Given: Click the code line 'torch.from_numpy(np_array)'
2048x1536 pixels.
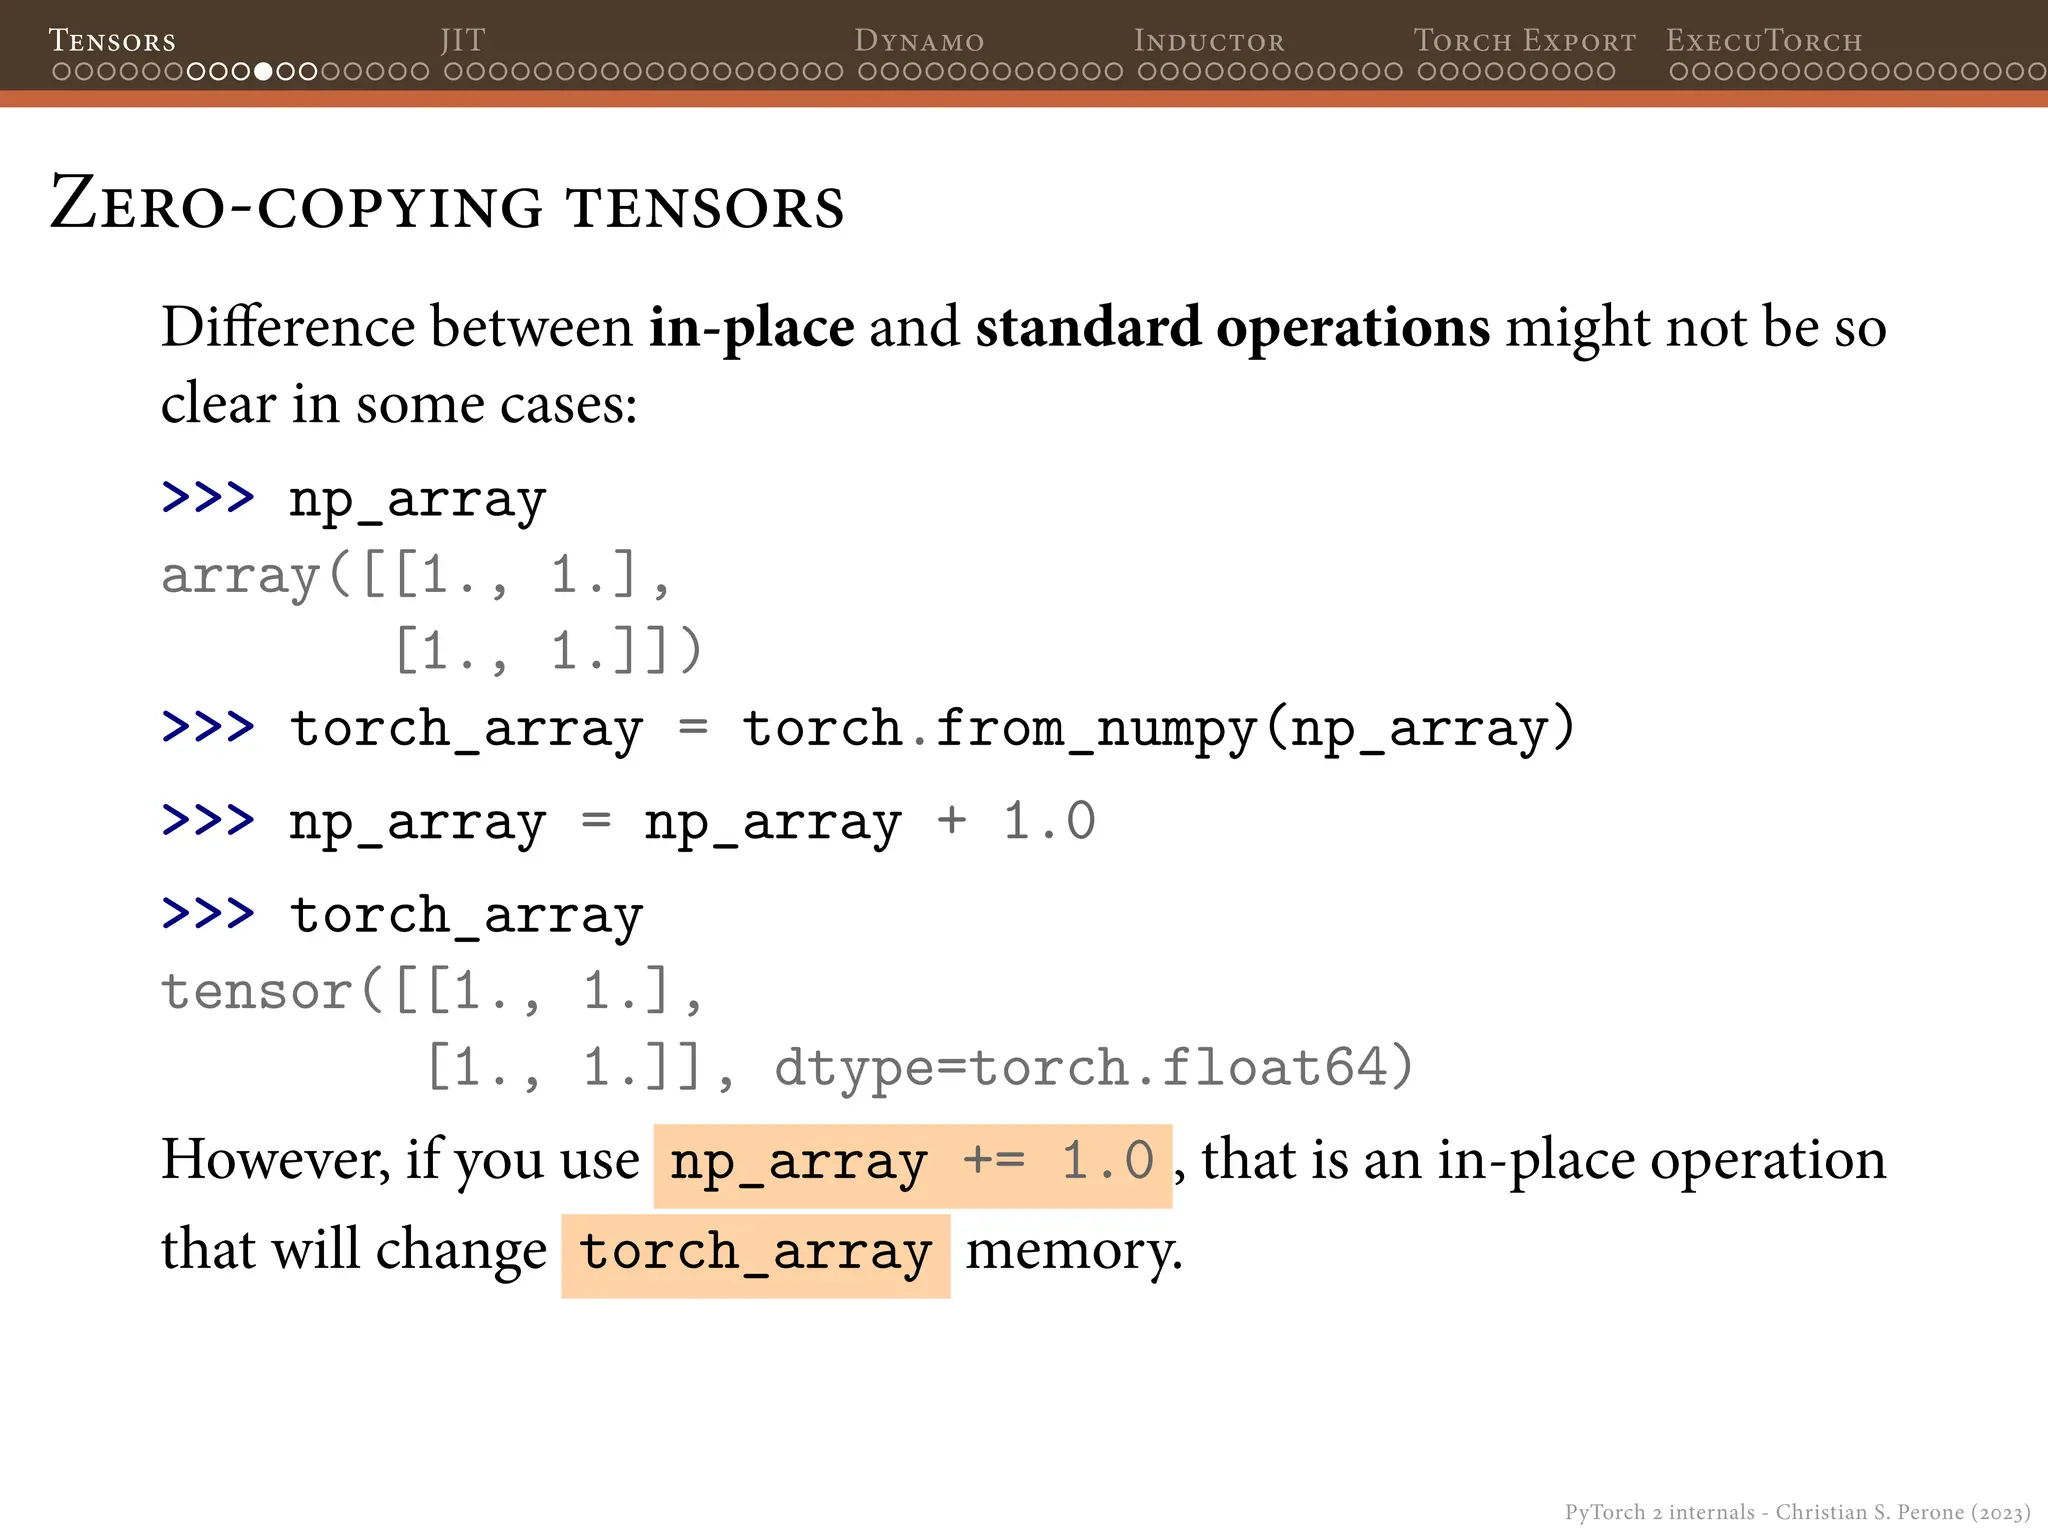Looking at the screenshot, I should [x=1158, y=730].
